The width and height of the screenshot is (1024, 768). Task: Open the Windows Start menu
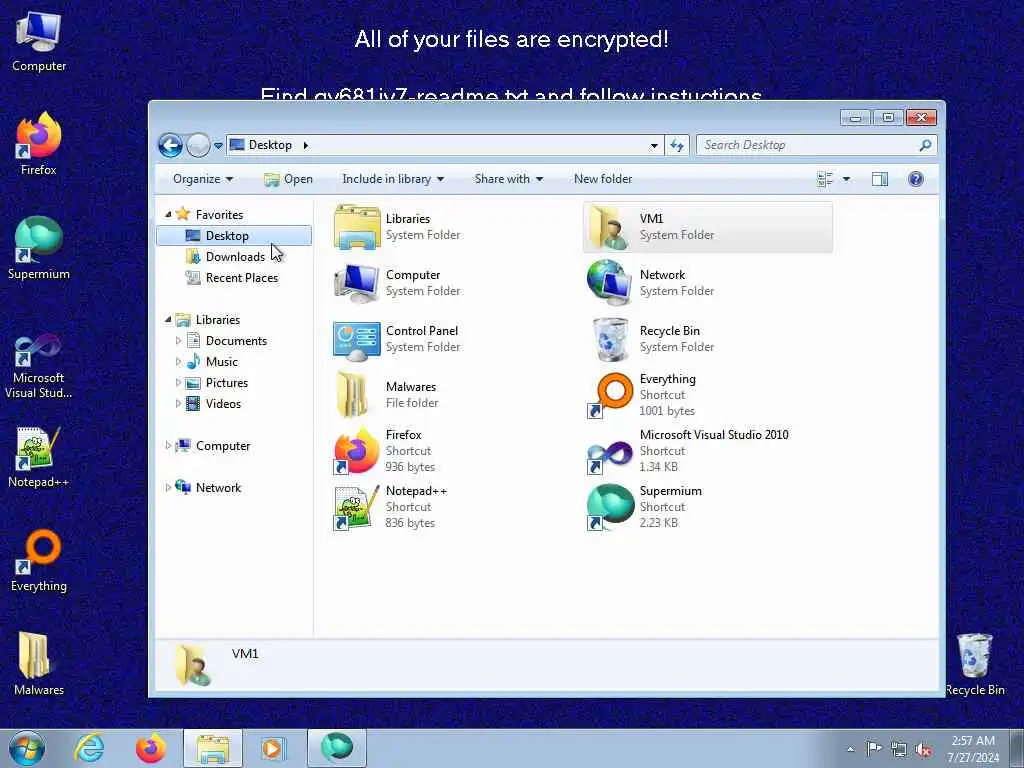tap(27, 748)
